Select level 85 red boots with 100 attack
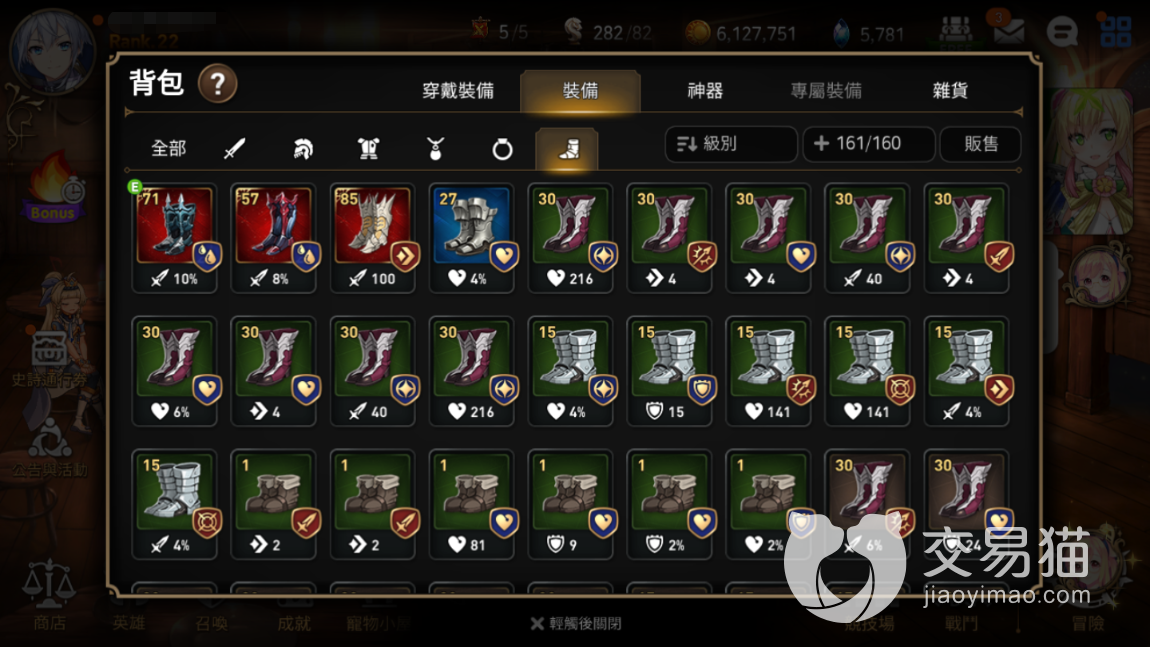 click(x=373, y=238)
